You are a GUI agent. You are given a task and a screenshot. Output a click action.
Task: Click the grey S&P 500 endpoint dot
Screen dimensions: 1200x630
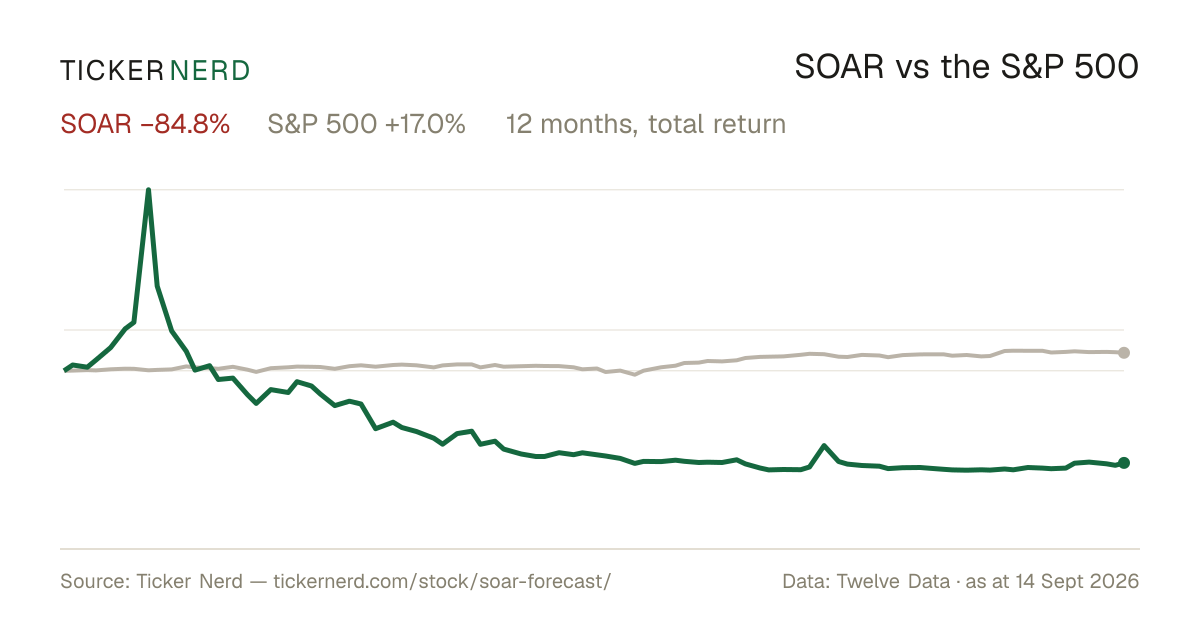(1124, 352)
